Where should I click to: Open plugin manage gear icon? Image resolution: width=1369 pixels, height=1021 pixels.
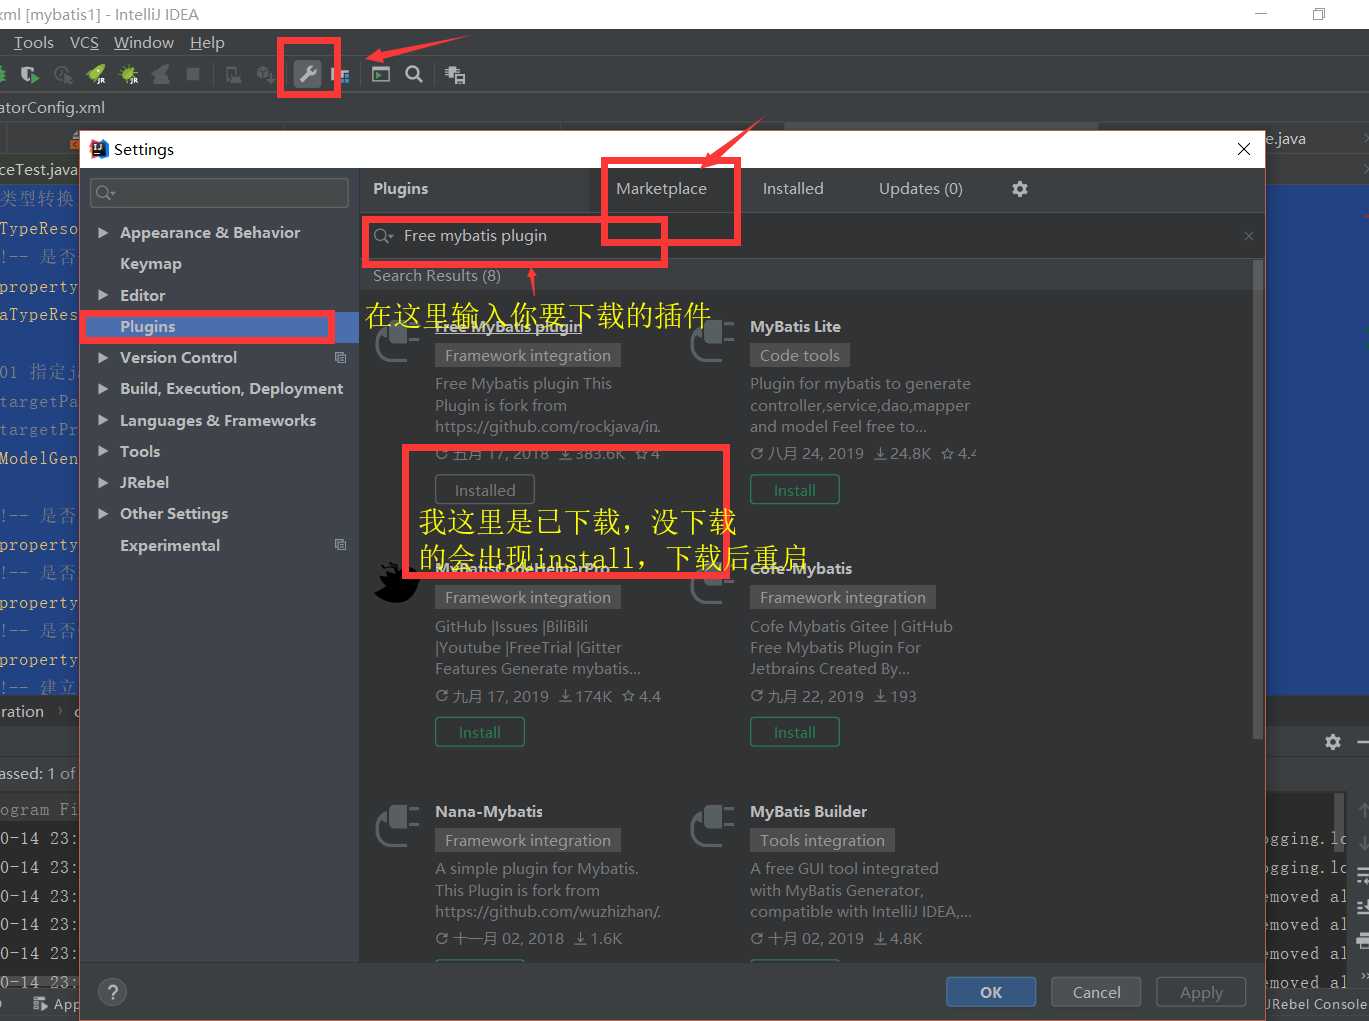point(1020,189)
